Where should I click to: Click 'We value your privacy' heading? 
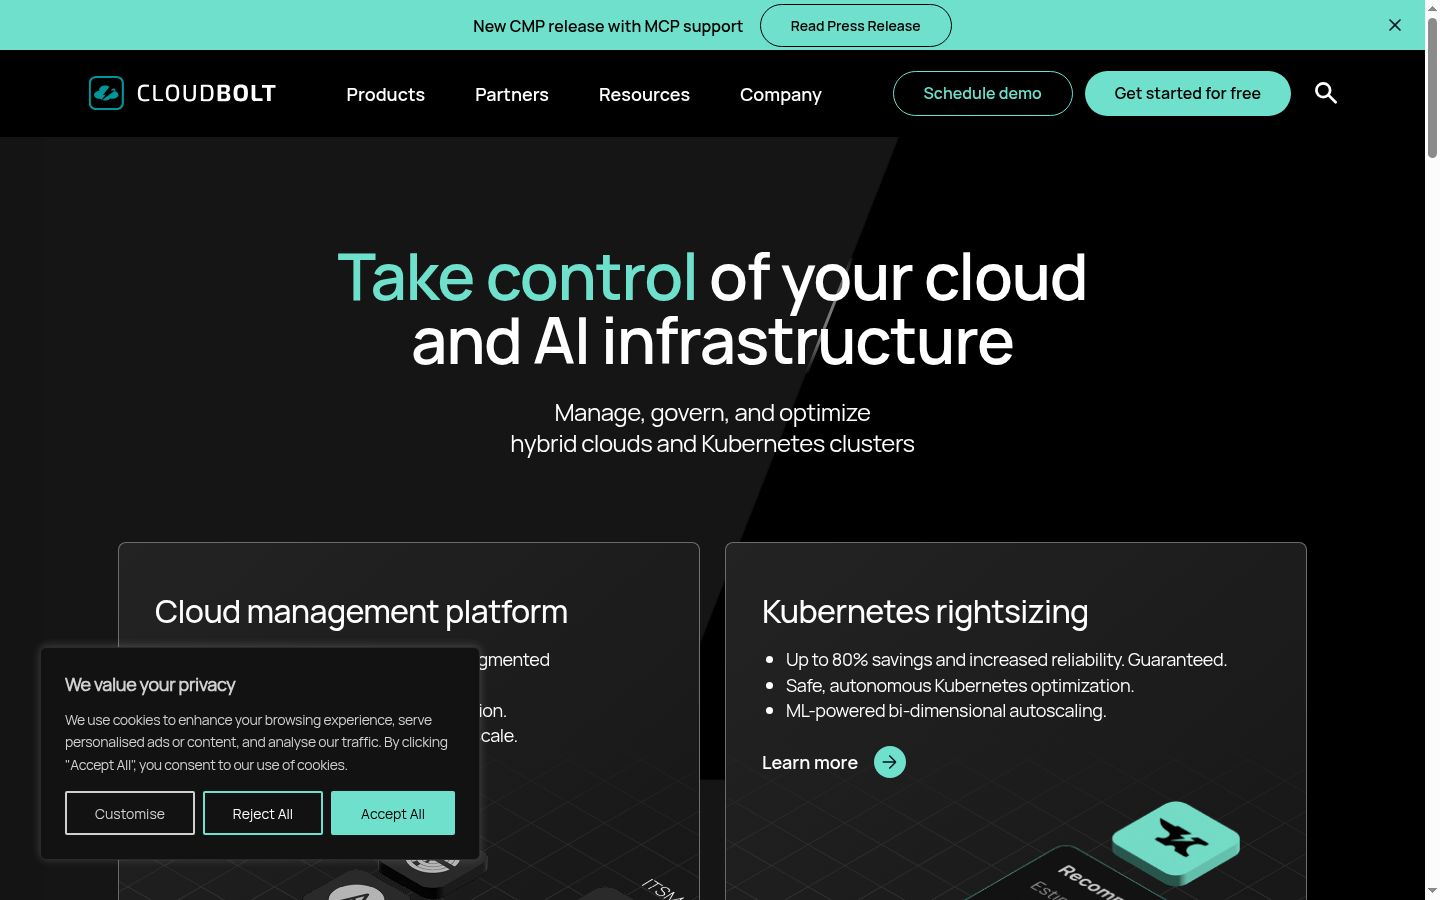(x=150, y=685)
